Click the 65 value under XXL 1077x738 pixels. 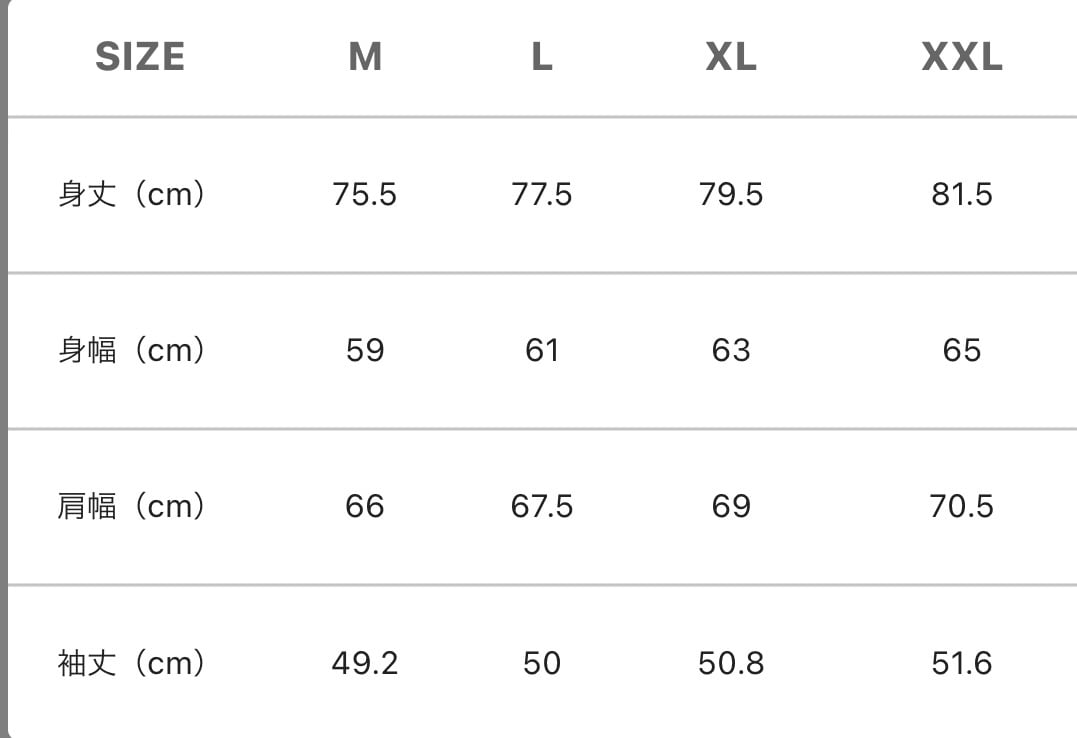(961, 350)
